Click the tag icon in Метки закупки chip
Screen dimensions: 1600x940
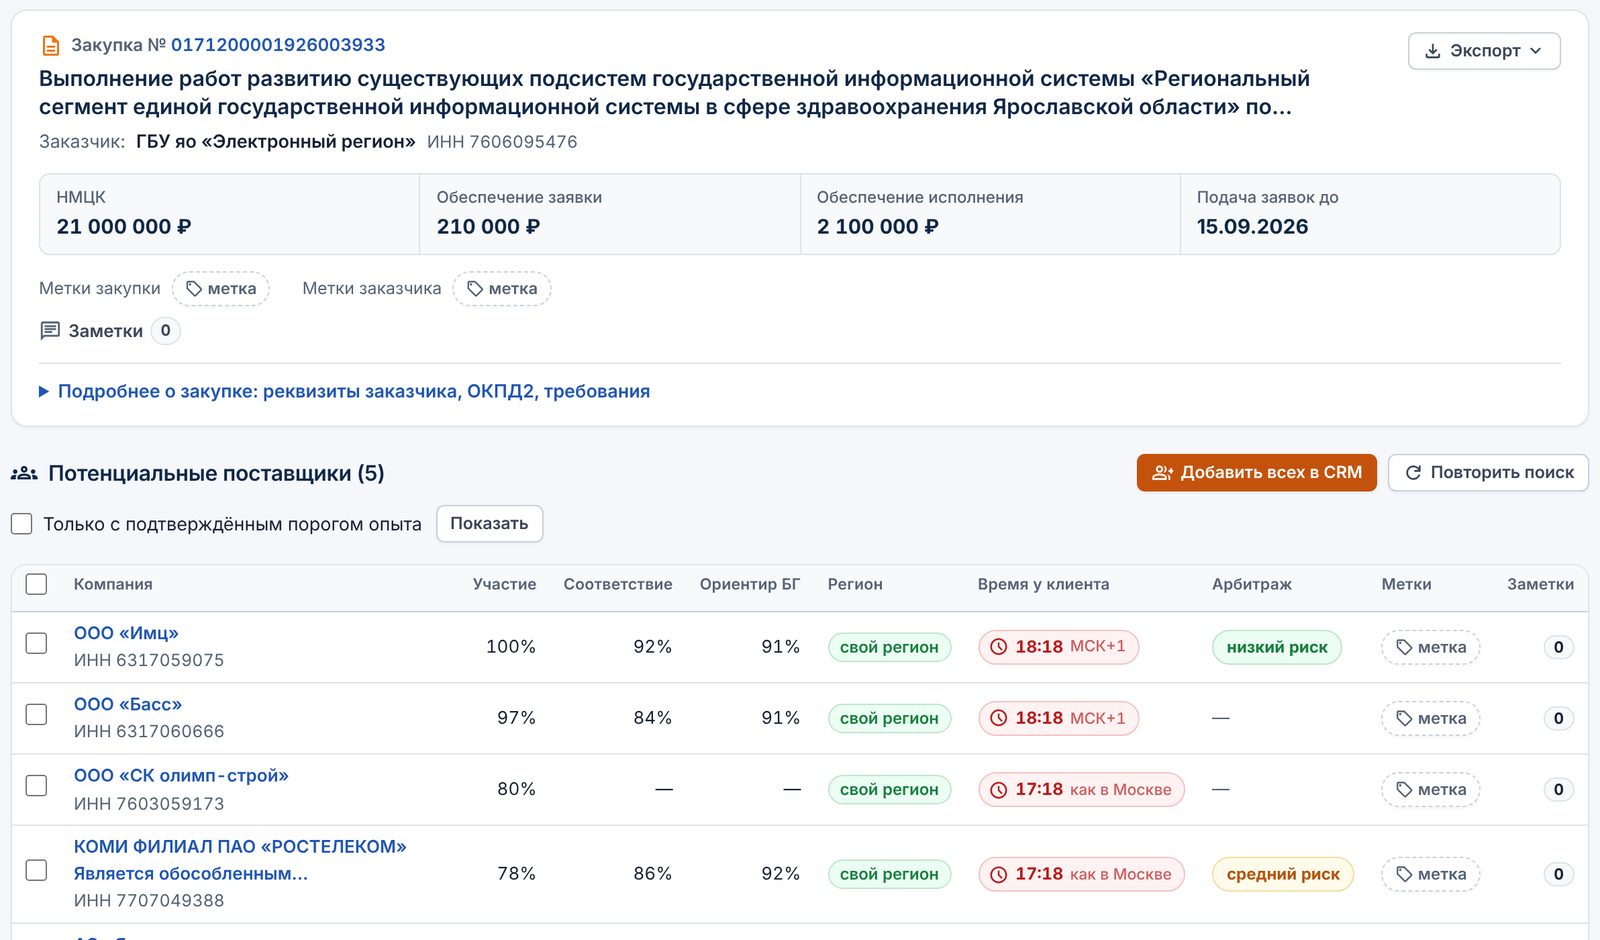click(x=194, y=289)
